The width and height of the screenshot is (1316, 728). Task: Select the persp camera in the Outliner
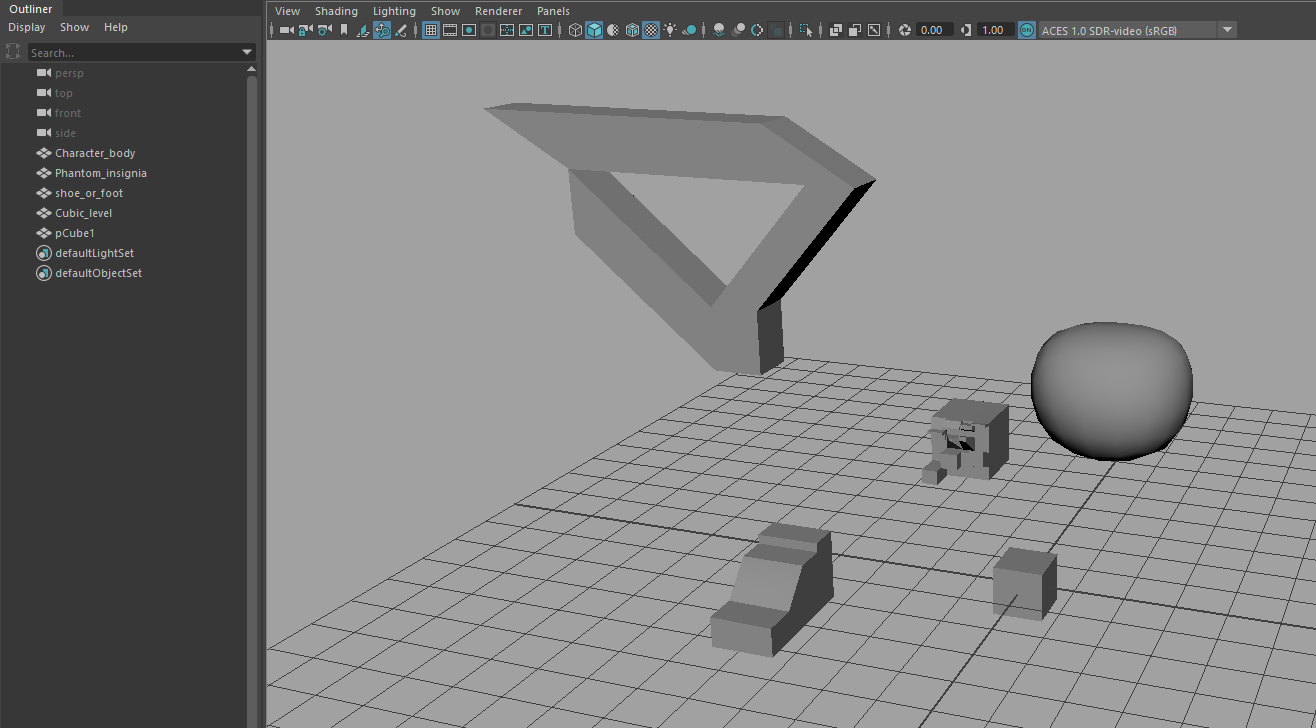(69, 73)
